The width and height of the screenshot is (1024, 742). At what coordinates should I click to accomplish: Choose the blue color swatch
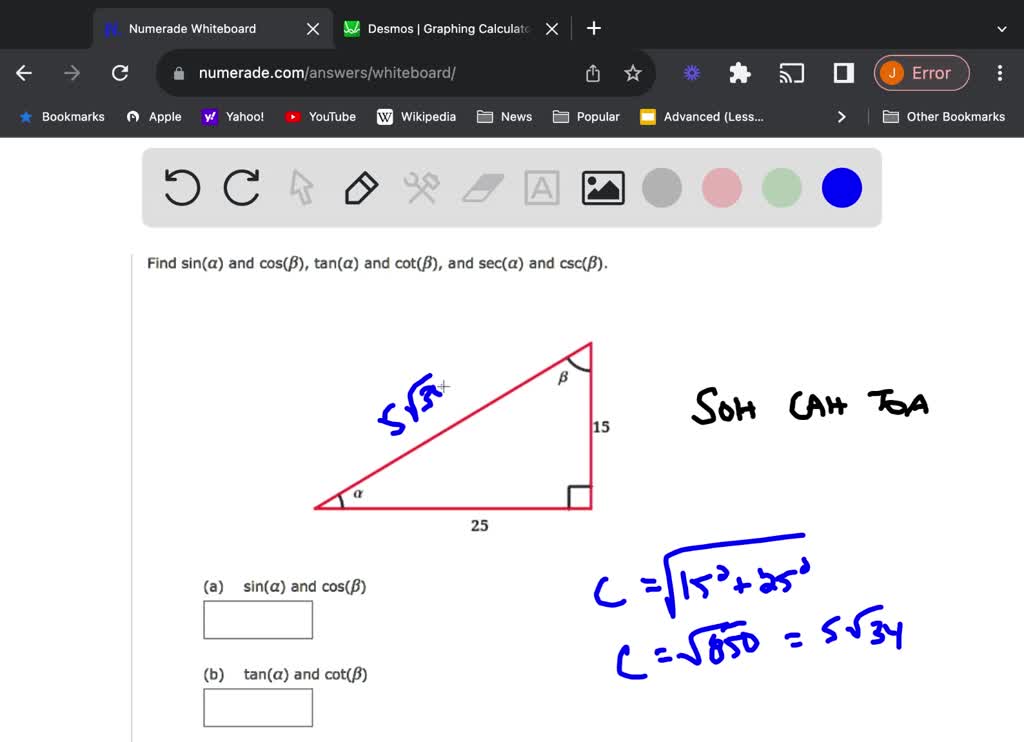841,187
